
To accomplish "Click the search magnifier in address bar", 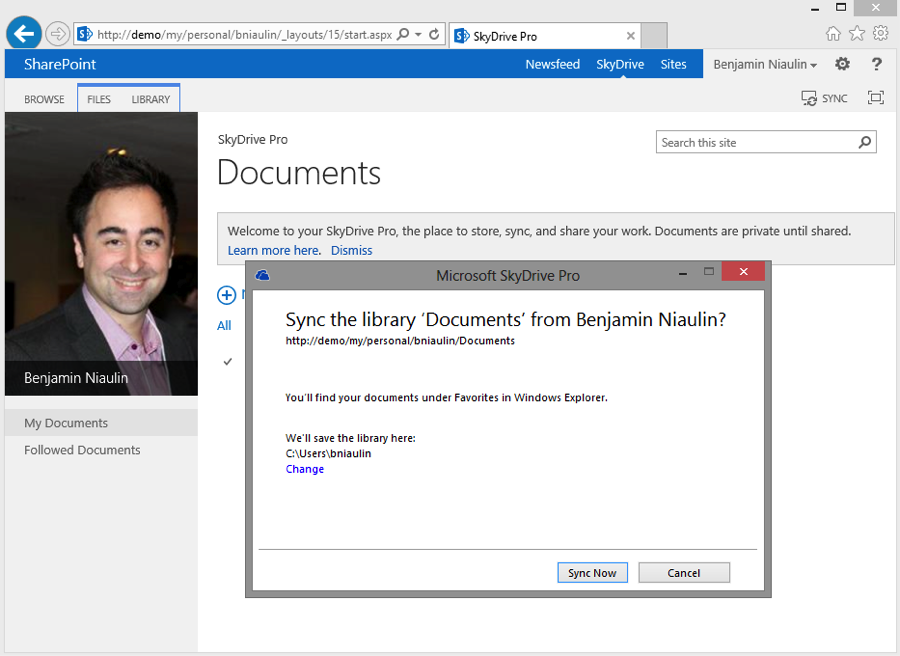I will (x=403, y=34).
